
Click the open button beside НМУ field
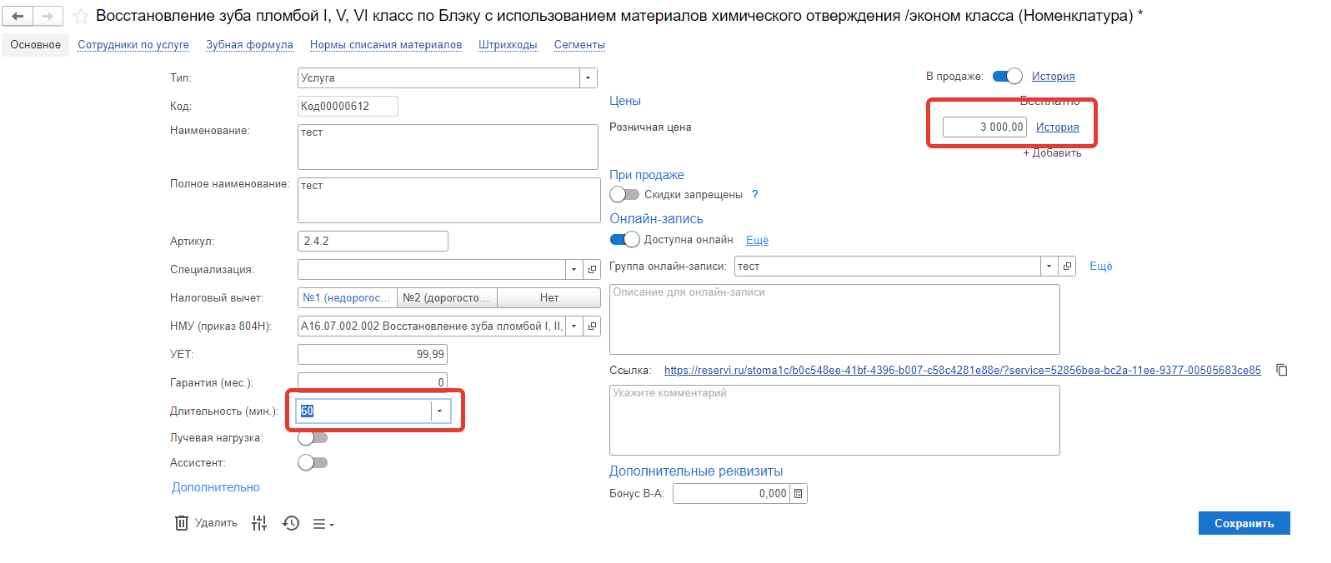click(x=591, y=326)
